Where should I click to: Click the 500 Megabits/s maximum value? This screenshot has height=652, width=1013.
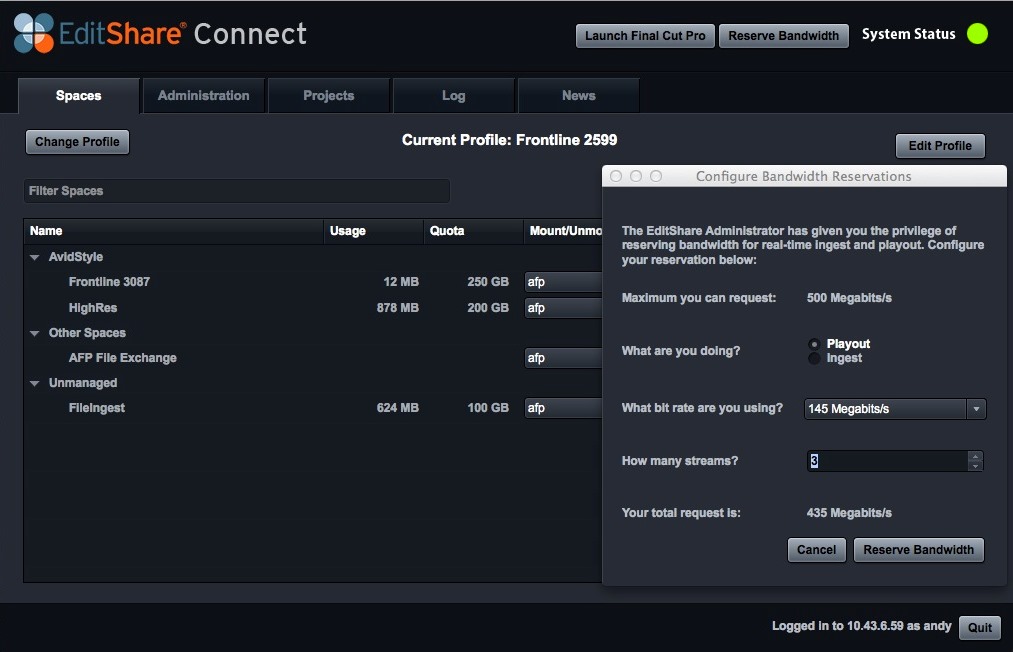[849, 298]
